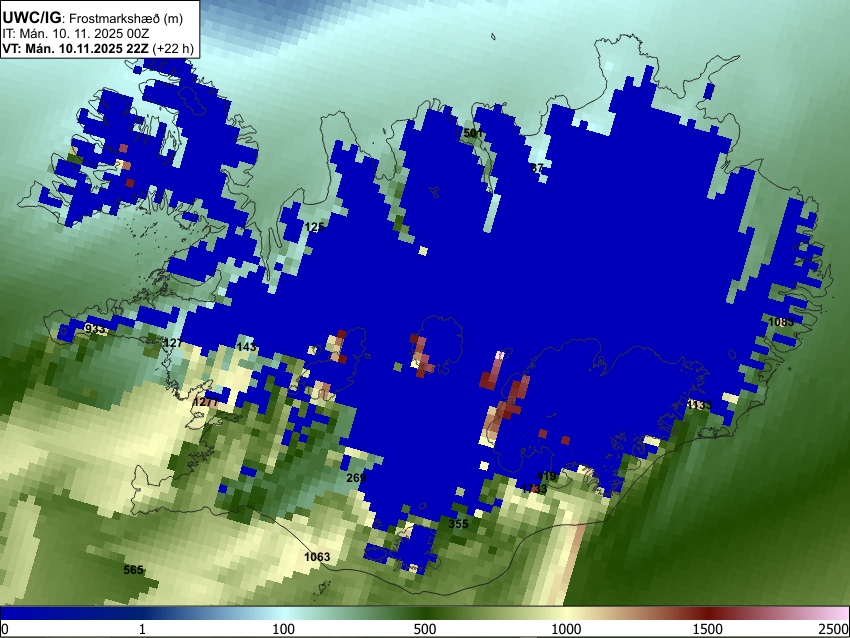
Task: Click the map value label 269
Action: click(356, 478)
